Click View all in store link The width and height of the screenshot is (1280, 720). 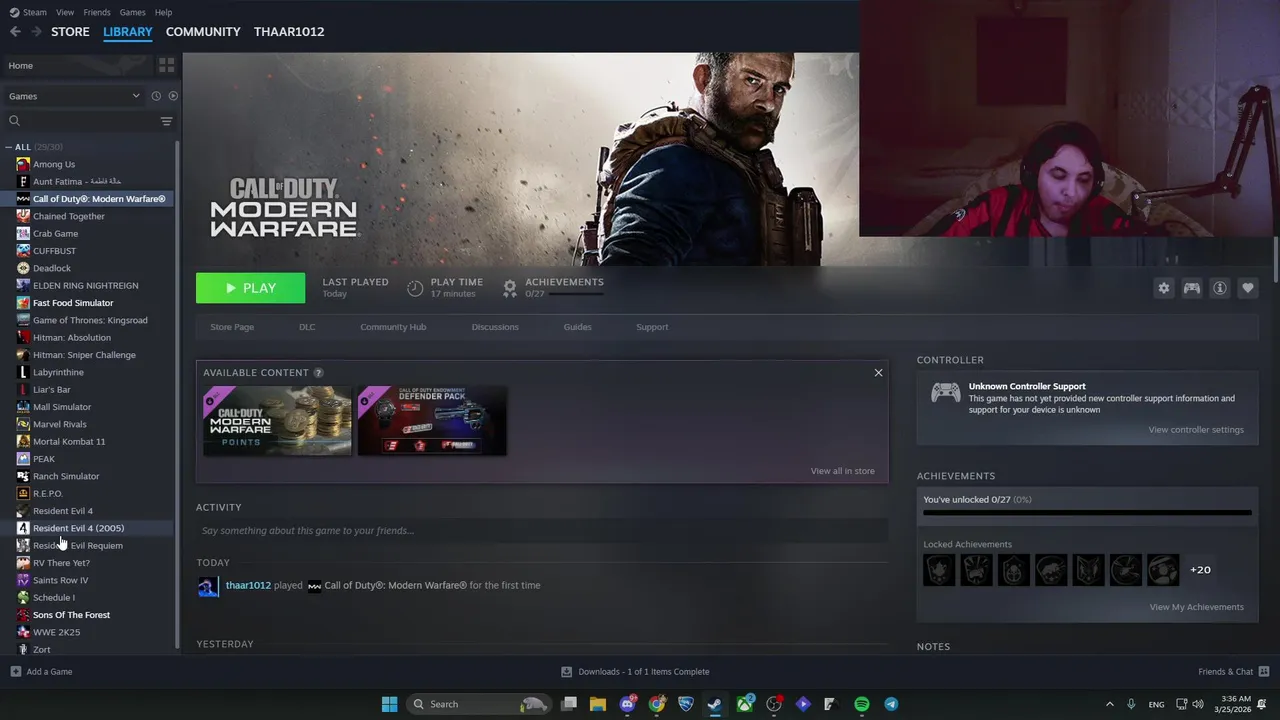tap(842, 471)
